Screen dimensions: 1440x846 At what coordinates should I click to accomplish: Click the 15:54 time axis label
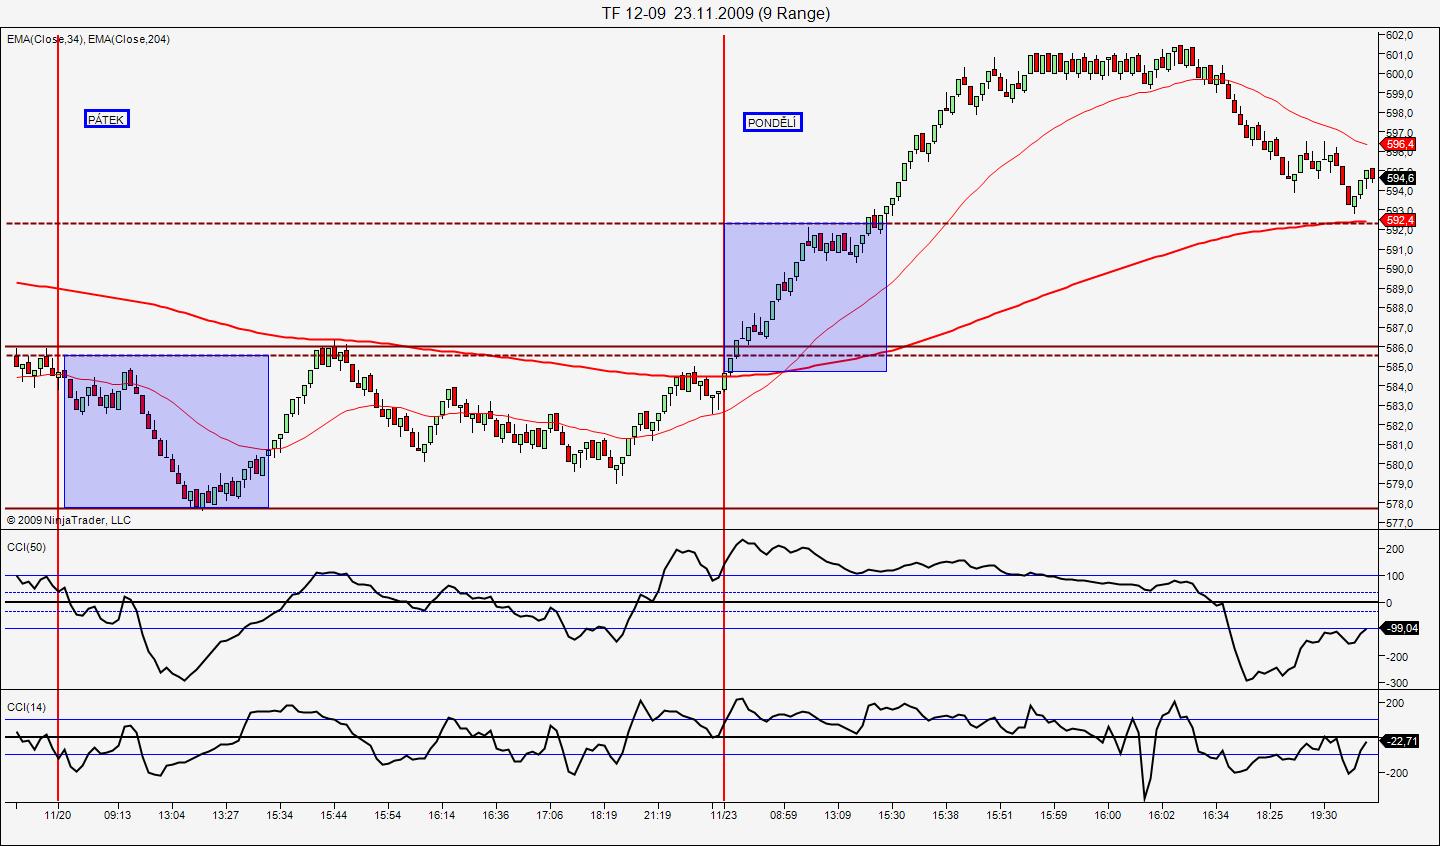[388, 815]
